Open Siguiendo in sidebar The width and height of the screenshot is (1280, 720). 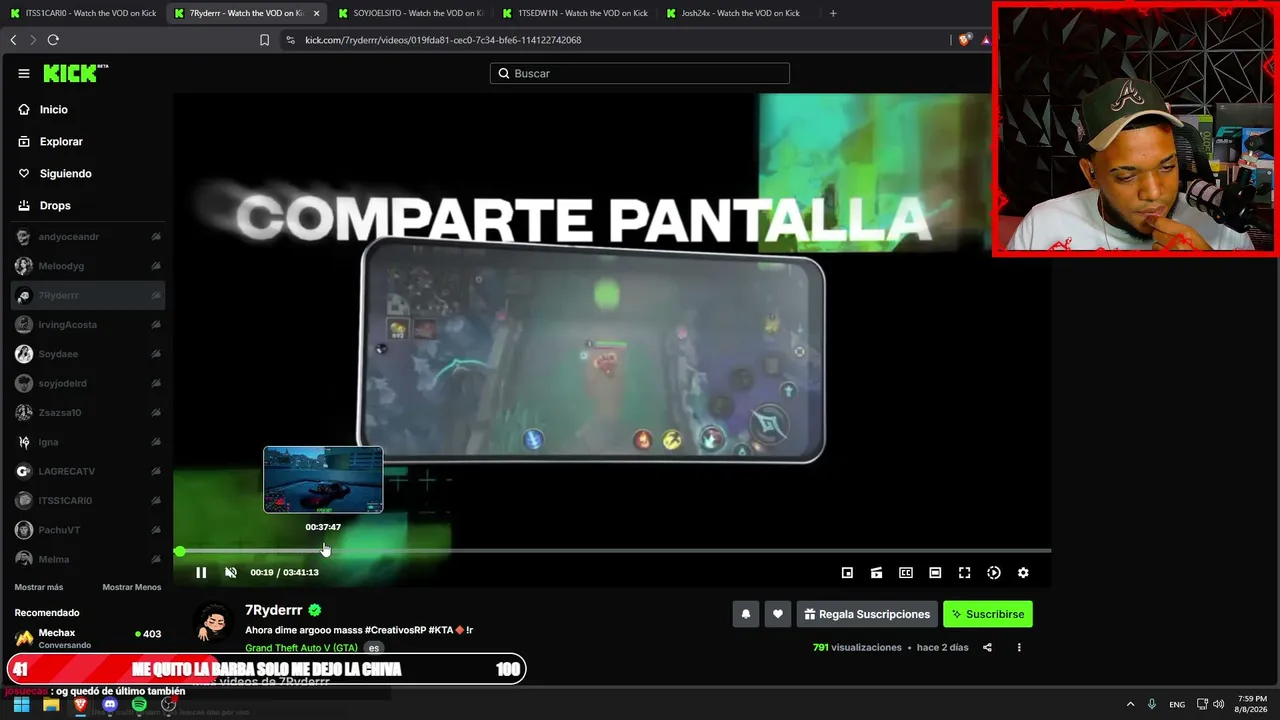(x=88, y=174)
